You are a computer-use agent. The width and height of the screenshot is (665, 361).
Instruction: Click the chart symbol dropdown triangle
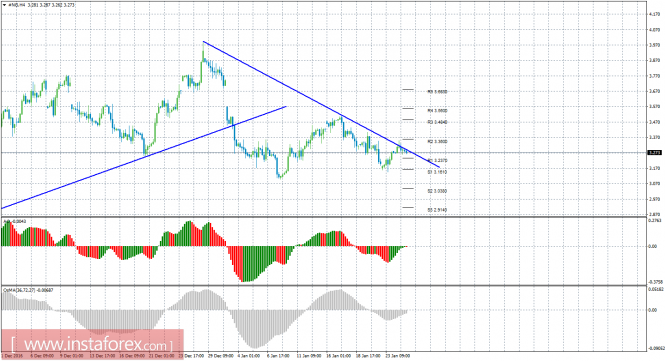point(4,5)
